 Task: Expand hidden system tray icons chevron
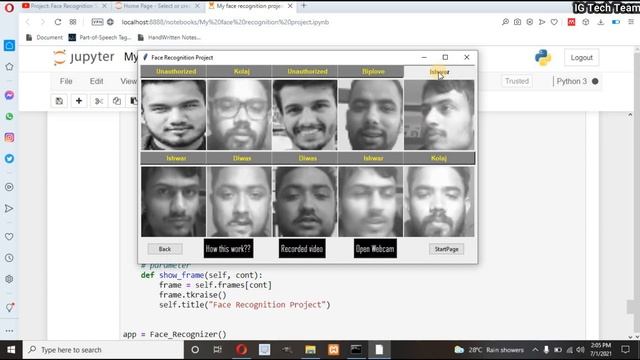(x=535, y=350)
